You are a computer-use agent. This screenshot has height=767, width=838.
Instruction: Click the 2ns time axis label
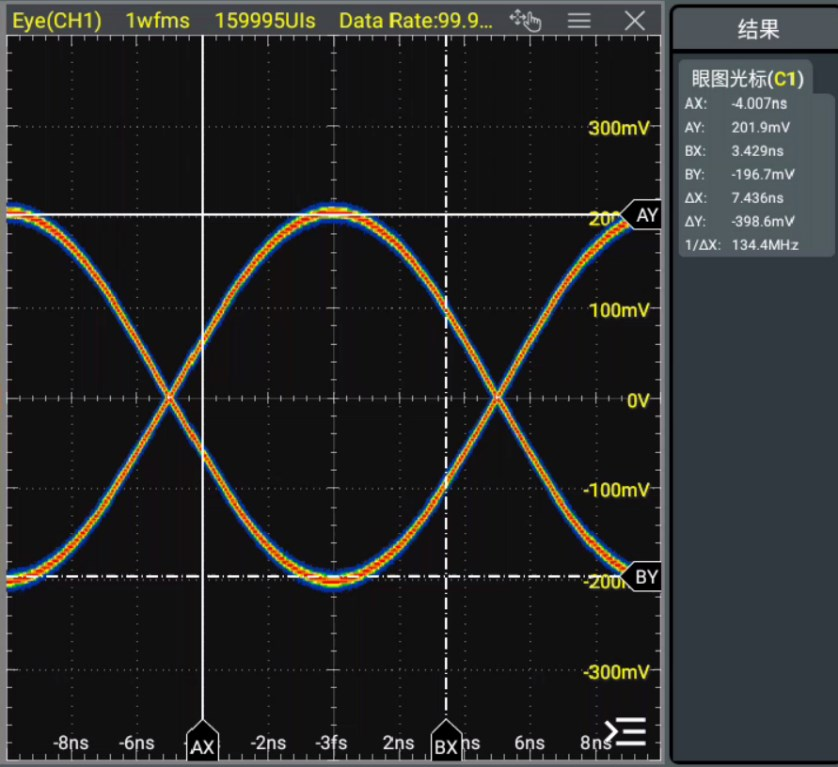(398, 743)
